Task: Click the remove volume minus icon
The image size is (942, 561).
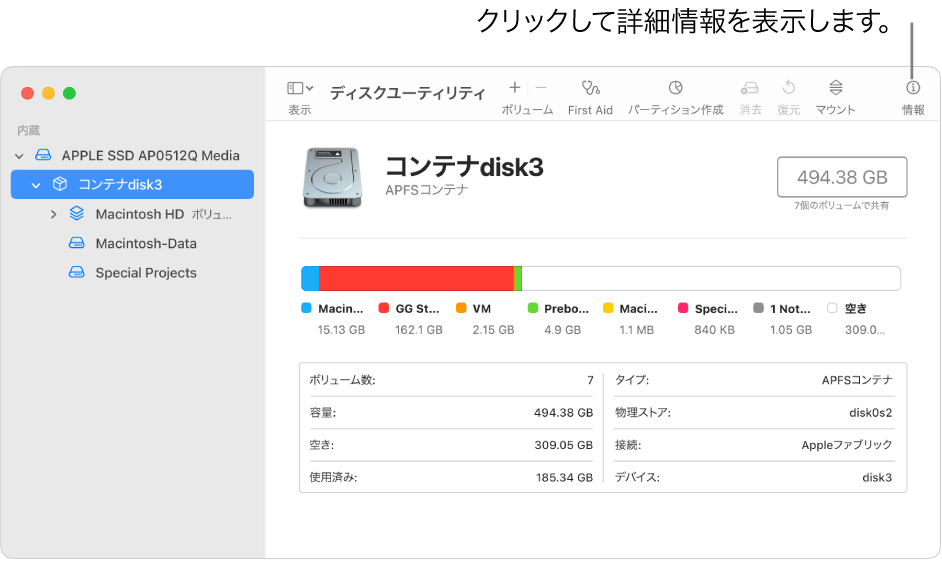Action: [x=541, y=88]
